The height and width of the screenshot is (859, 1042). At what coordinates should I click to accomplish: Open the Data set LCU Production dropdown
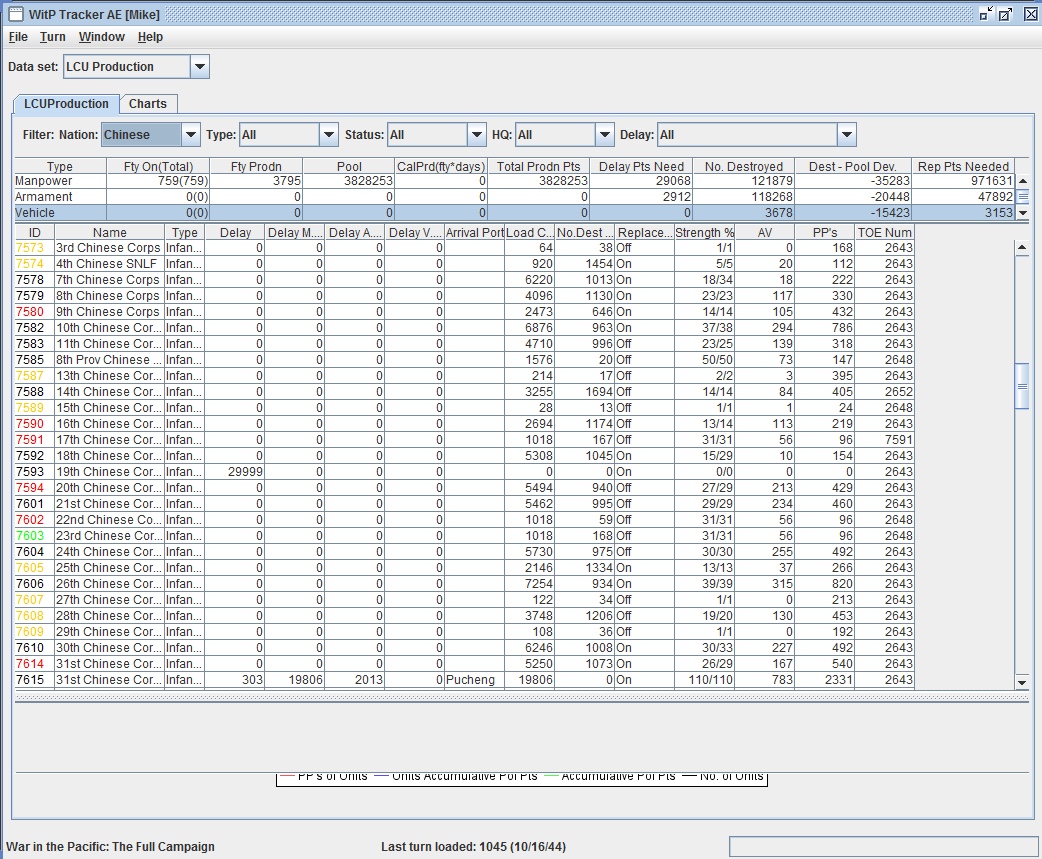(x=199, y=67)
